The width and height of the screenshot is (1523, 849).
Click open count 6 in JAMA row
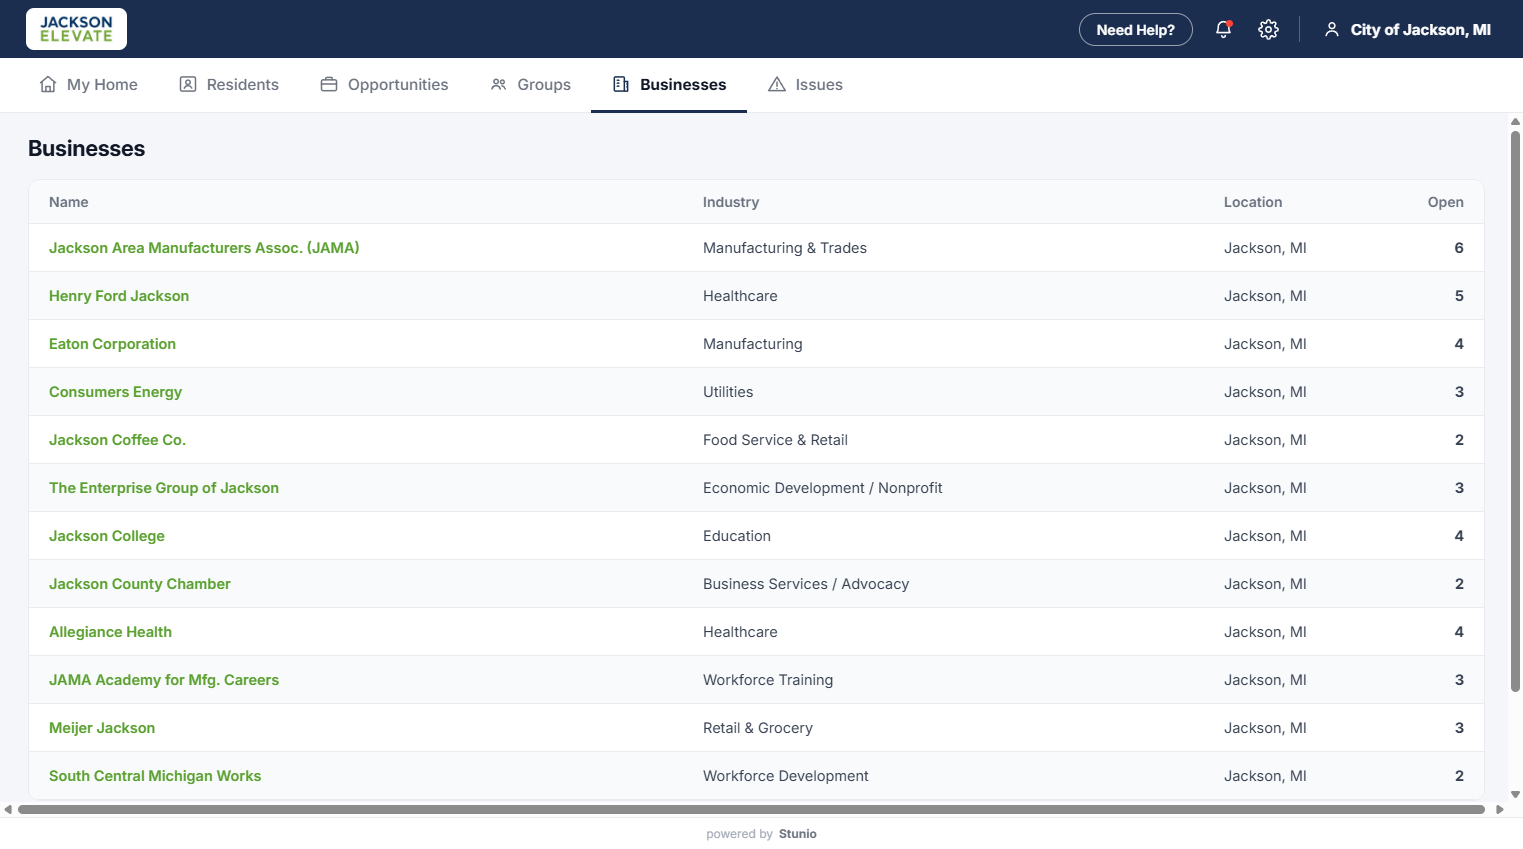[1459, 248]
